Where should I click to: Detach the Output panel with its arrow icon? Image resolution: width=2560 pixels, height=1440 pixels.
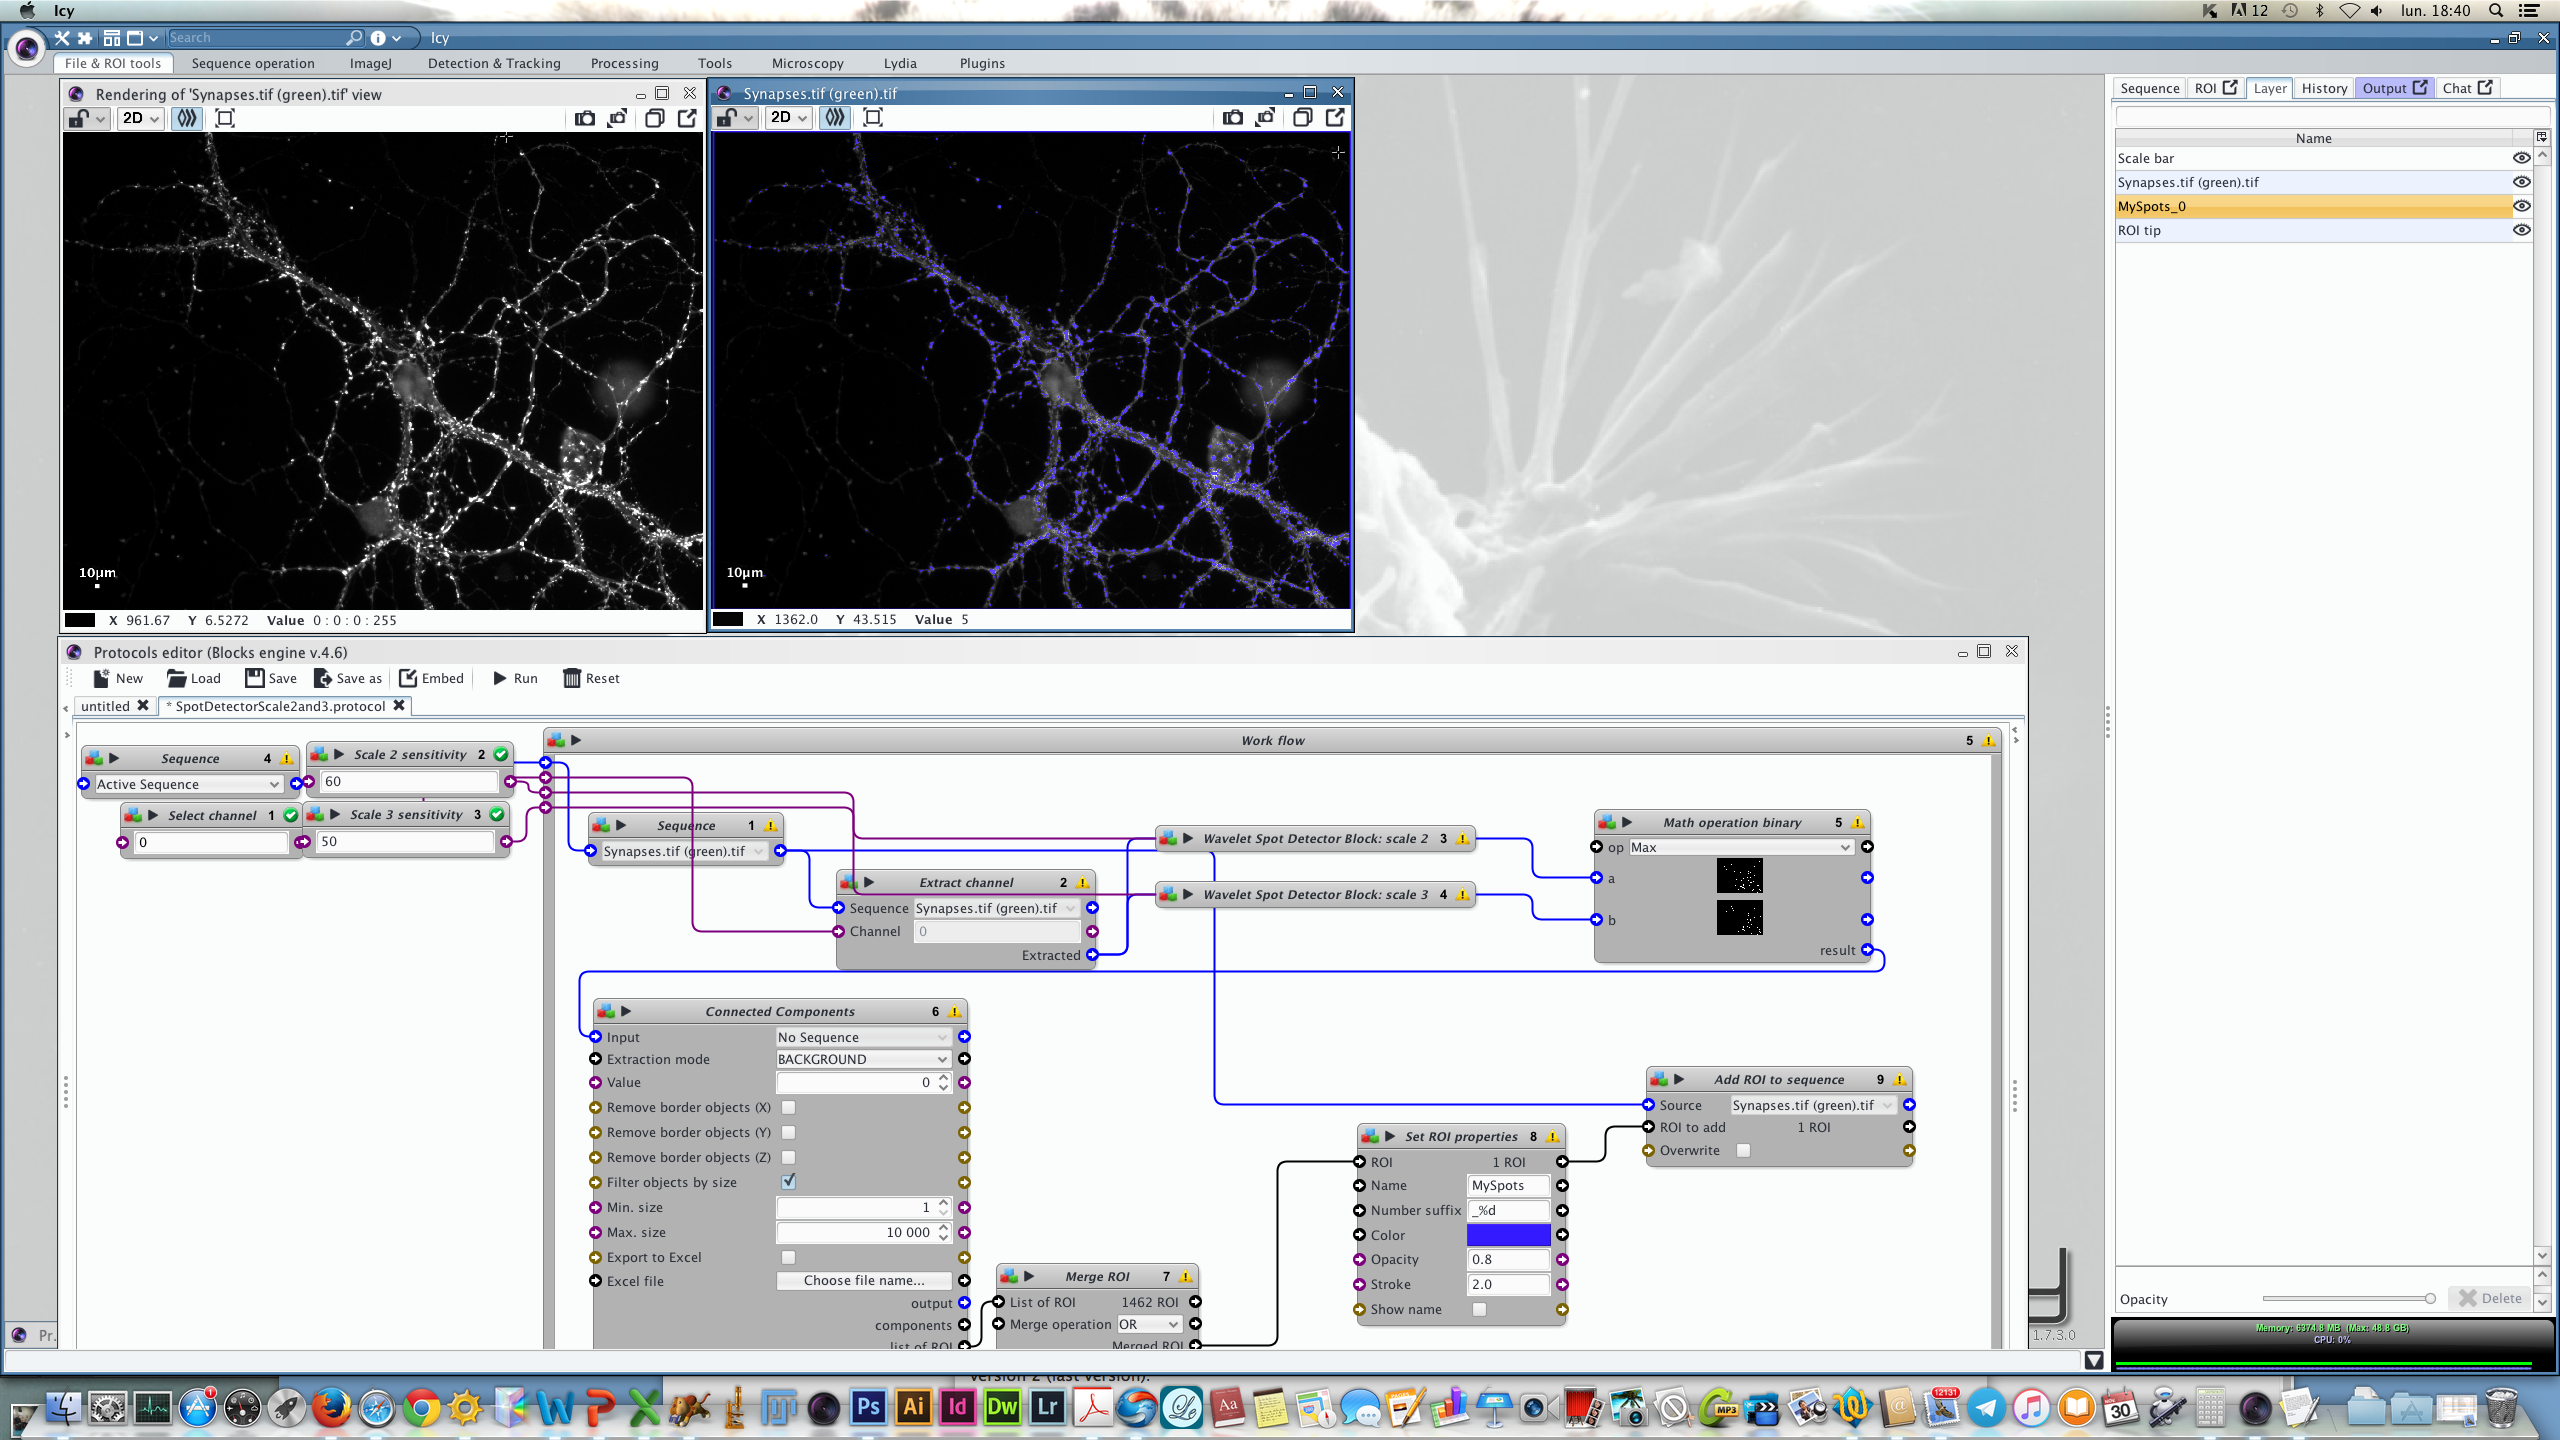[2420, 88]
